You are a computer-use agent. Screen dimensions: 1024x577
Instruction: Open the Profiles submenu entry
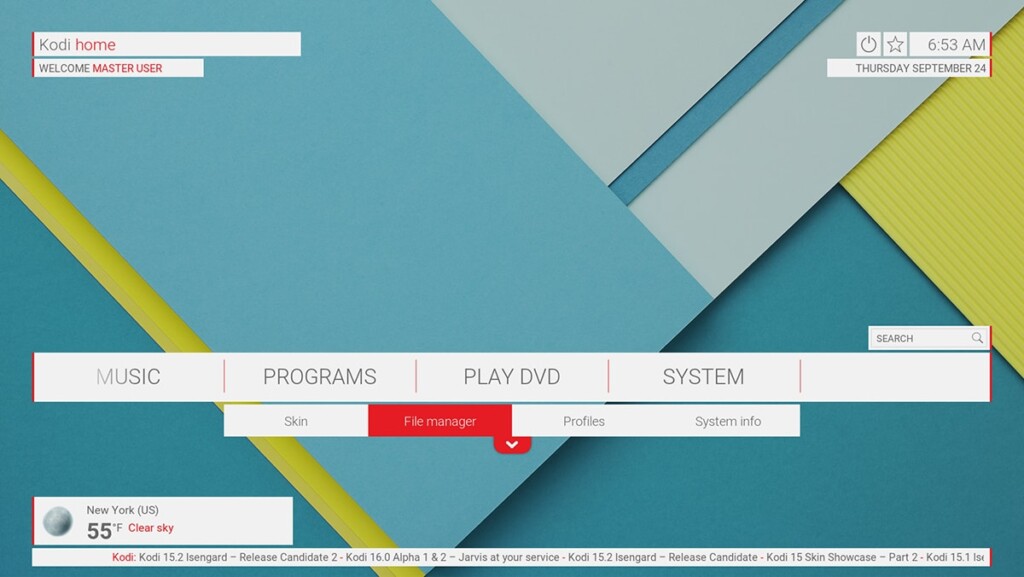tap(584, 421)
